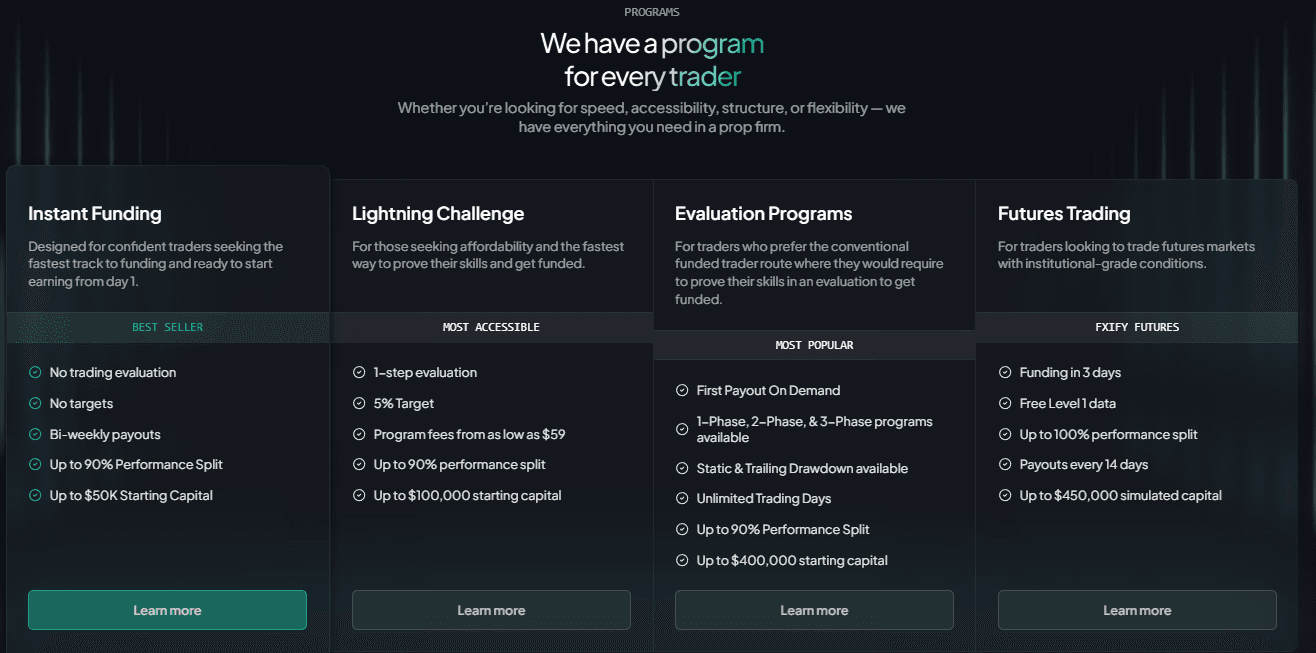
Task: Click the check icon beside 'Funding in 3 days'
Action: pos(1004,372)
